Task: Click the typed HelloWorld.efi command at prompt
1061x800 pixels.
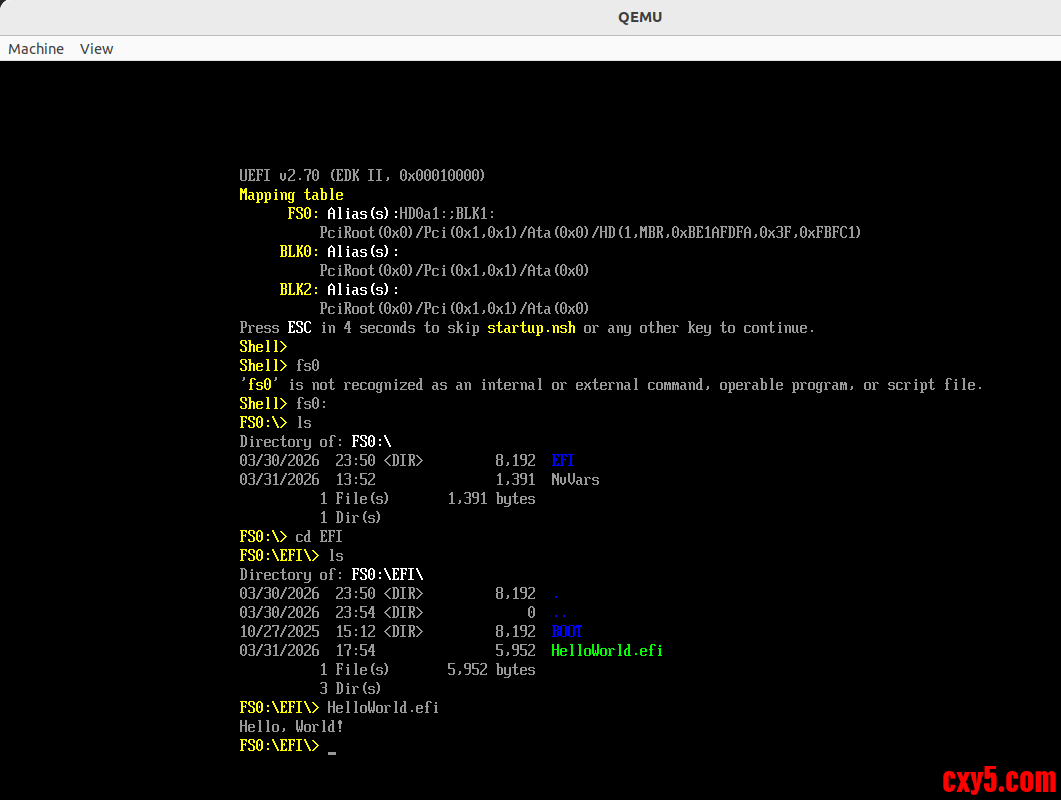Action: (383, 708)
